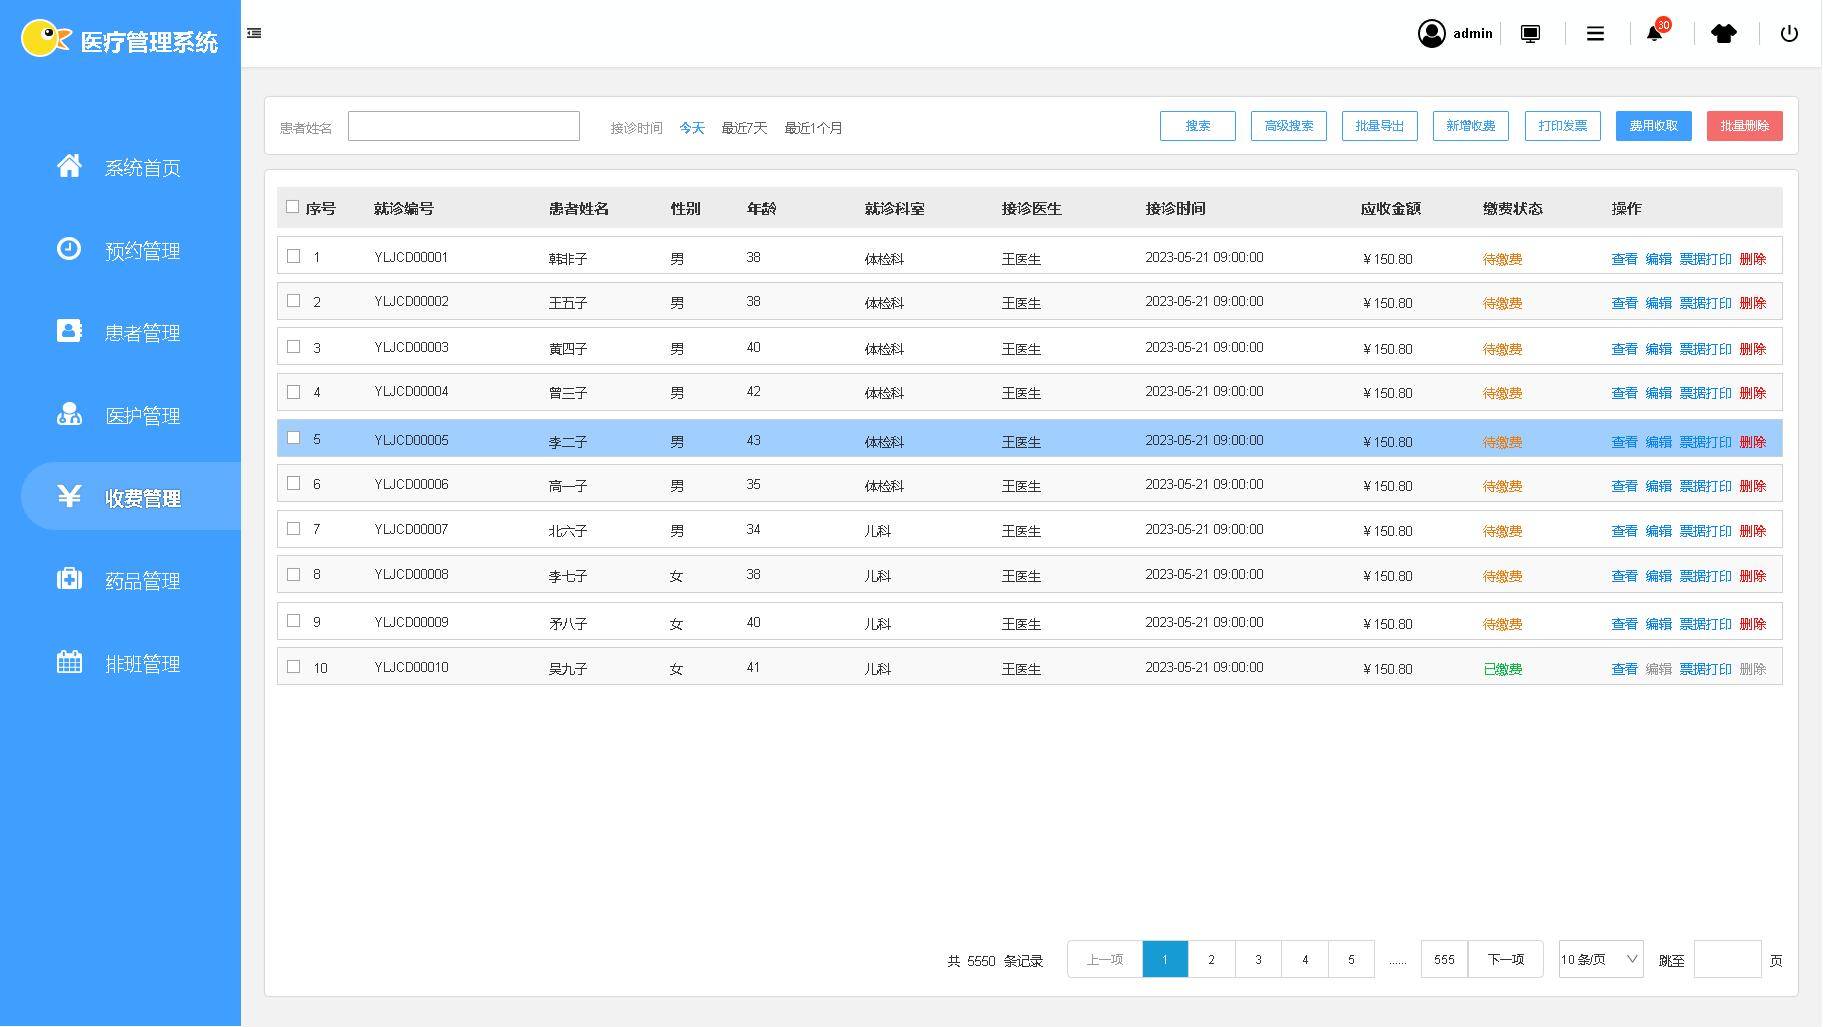Open the 高级搜索 advanced search panel

(1288, 126)
